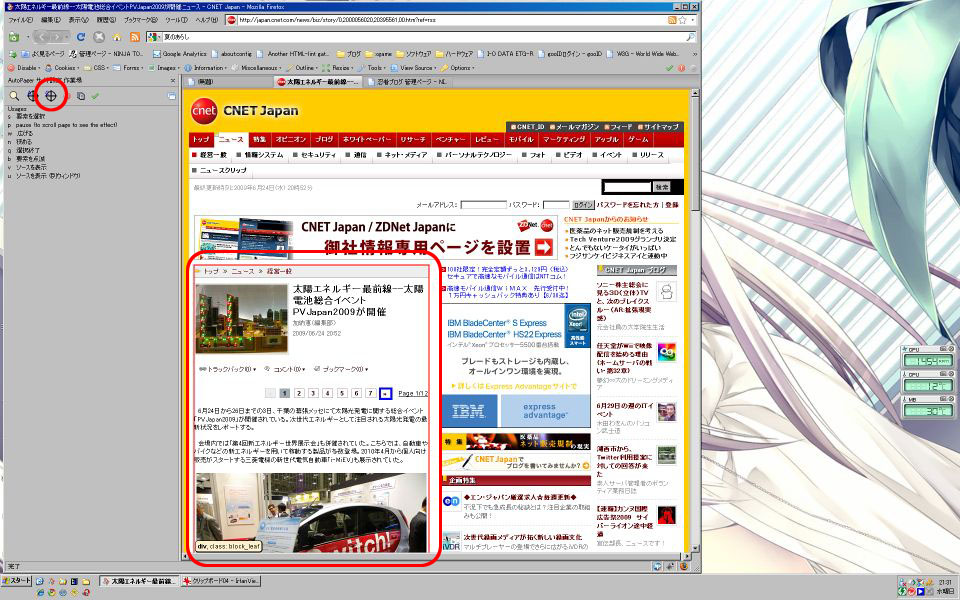960x600 pixels.
Task: Open the 編集 (Edit) menu
Action: point(51,20)
